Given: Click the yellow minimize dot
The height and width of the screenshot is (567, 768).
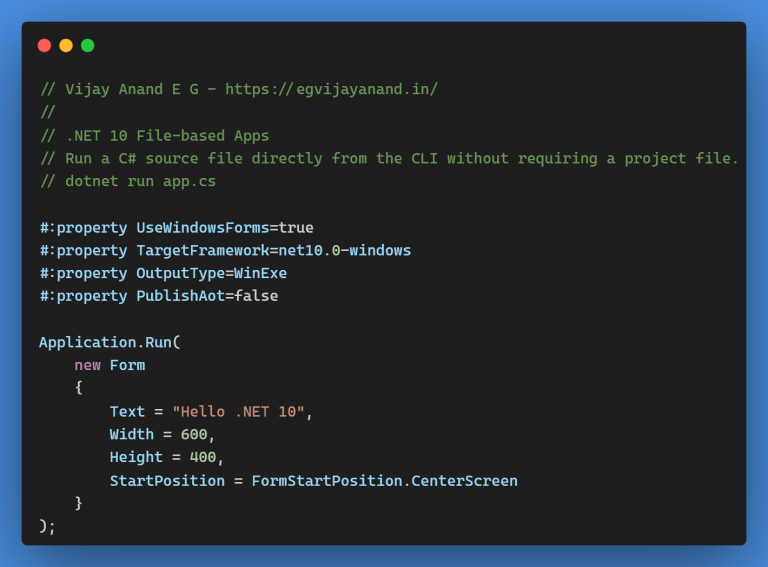Looking at the screenshot, I should (x=66, y=45).
